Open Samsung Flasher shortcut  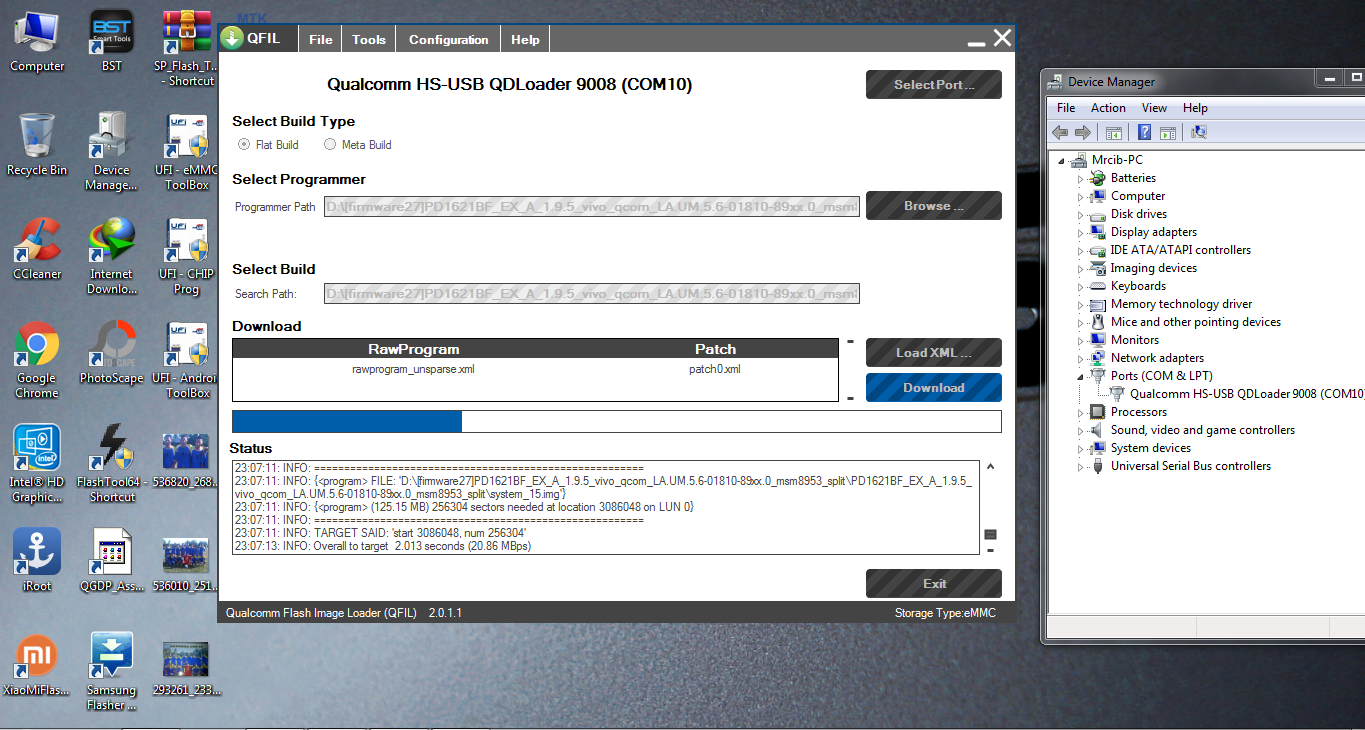point(112,672)
